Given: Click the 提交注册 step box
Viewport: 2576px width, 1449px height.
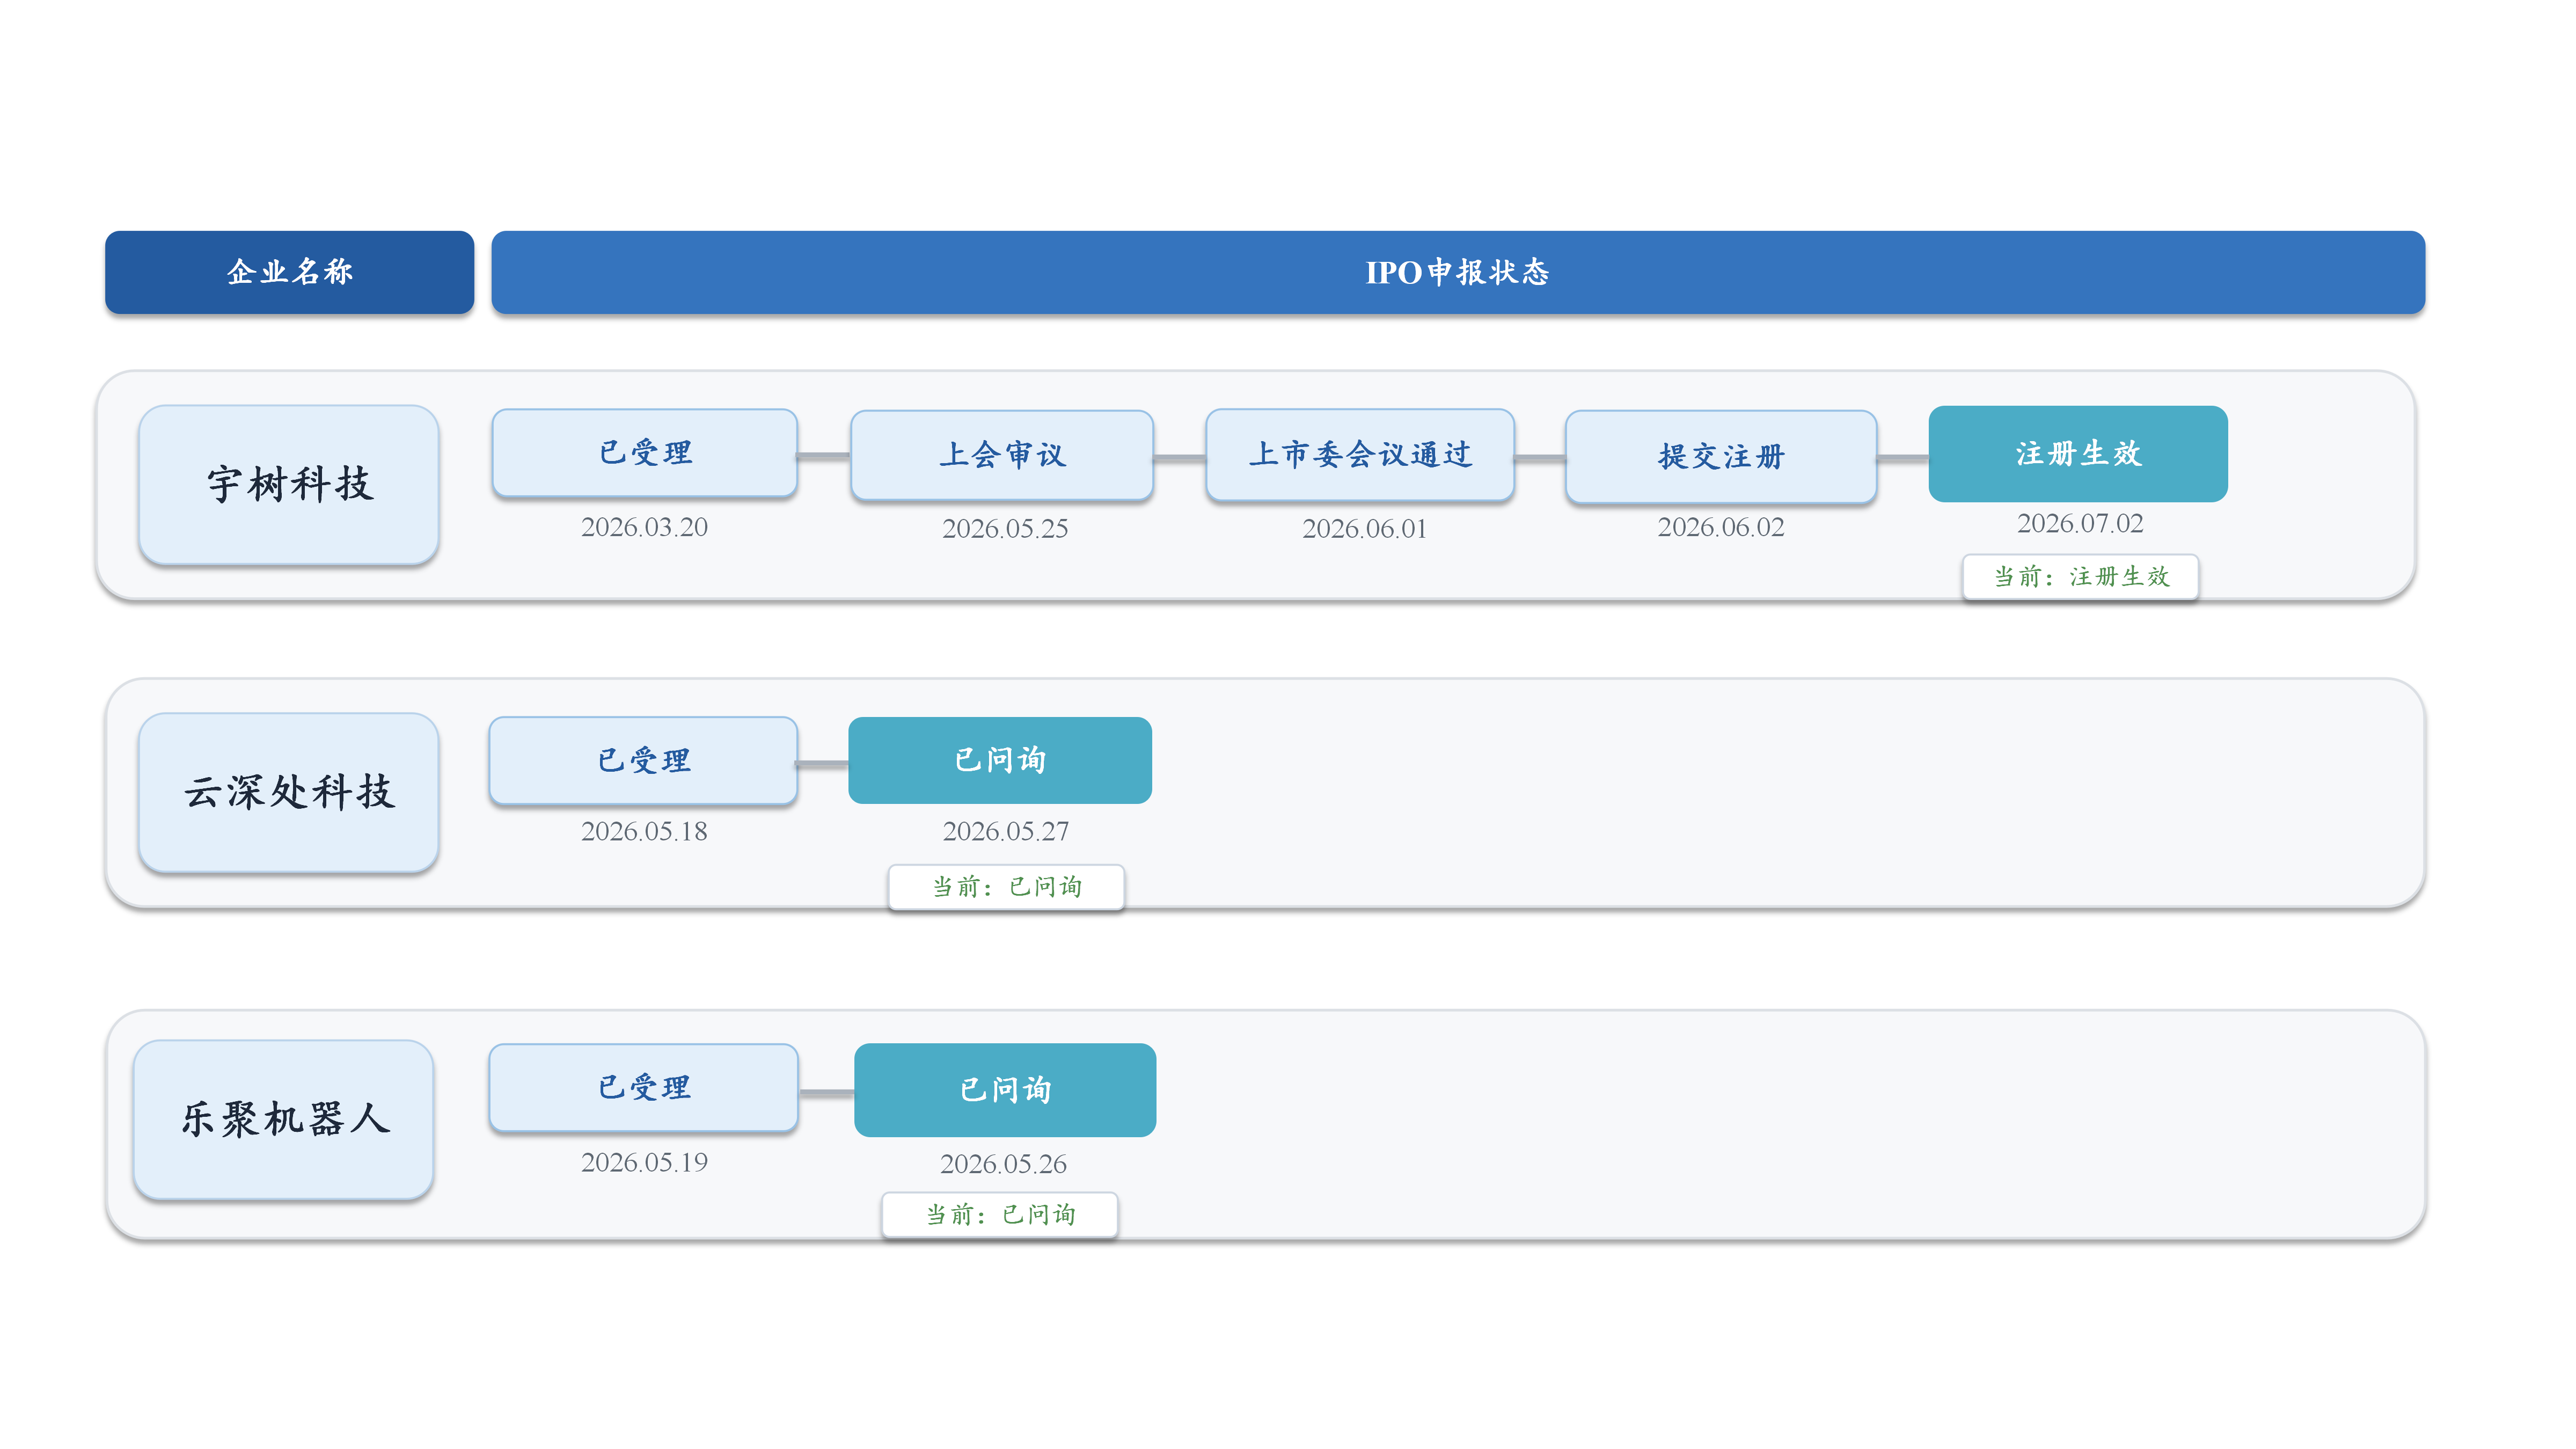Looking at the screenshot, I should pyautogui.click(x=1721, y=456).
